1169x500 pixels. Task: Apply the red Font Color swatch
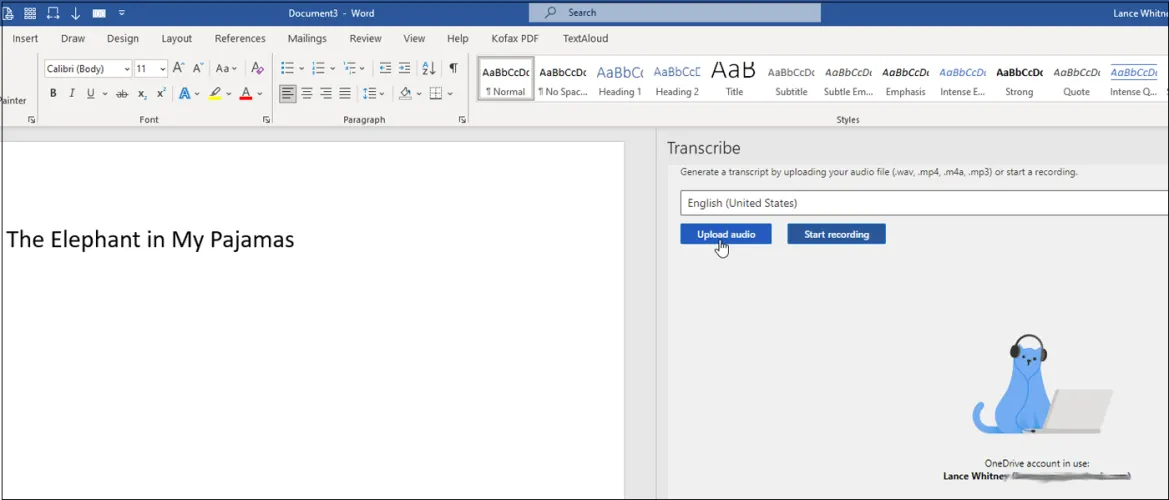click(245, 93)
